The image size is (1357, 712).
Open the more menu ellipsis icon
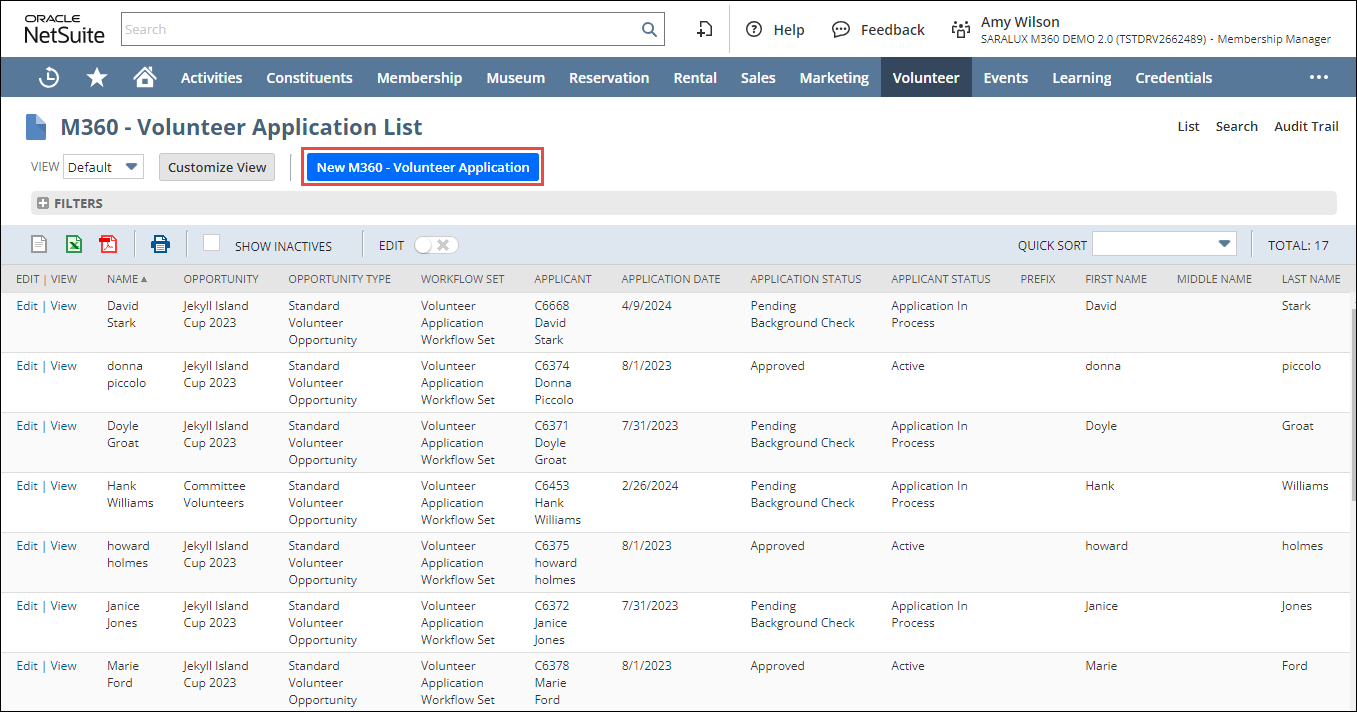(x=1319, y=77)
